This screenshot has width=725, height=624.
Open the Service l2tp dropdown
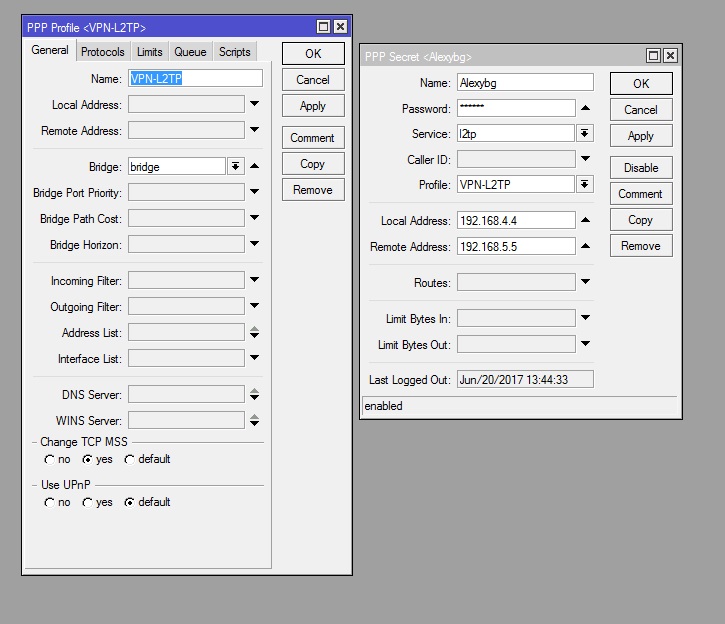[x=585, y=133]
